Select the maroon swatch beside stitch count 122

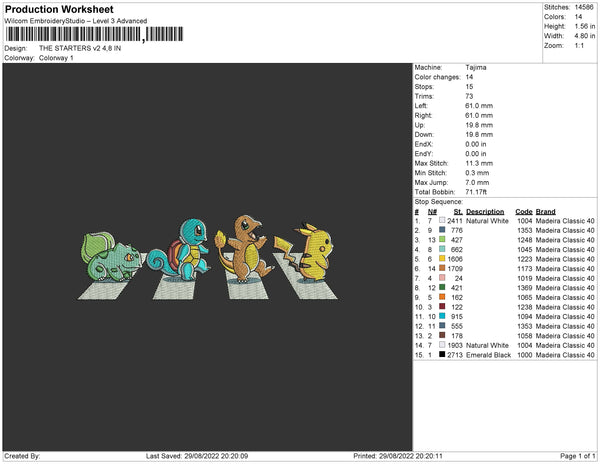(x=442, y=306)
